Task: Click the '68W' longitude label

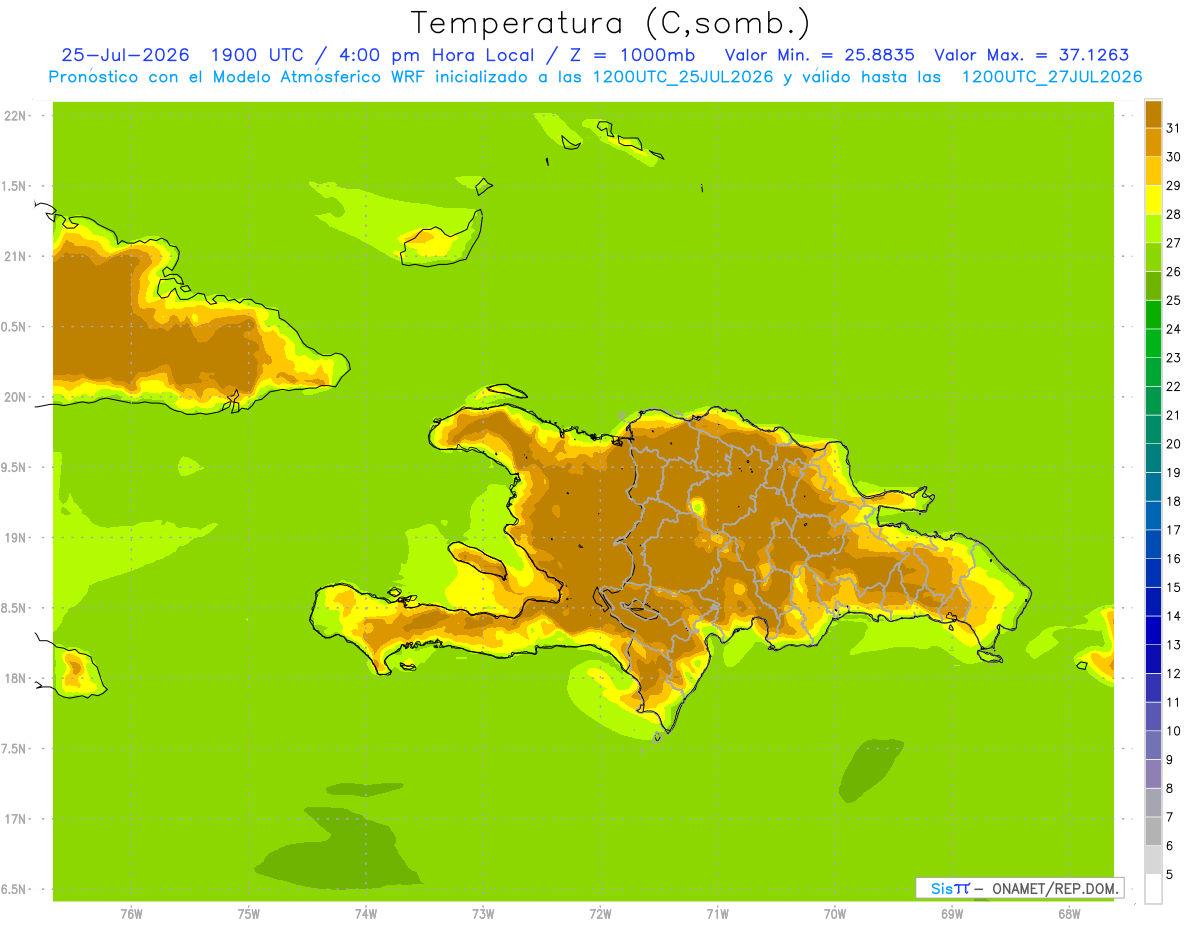Action: click(1069, 914)
